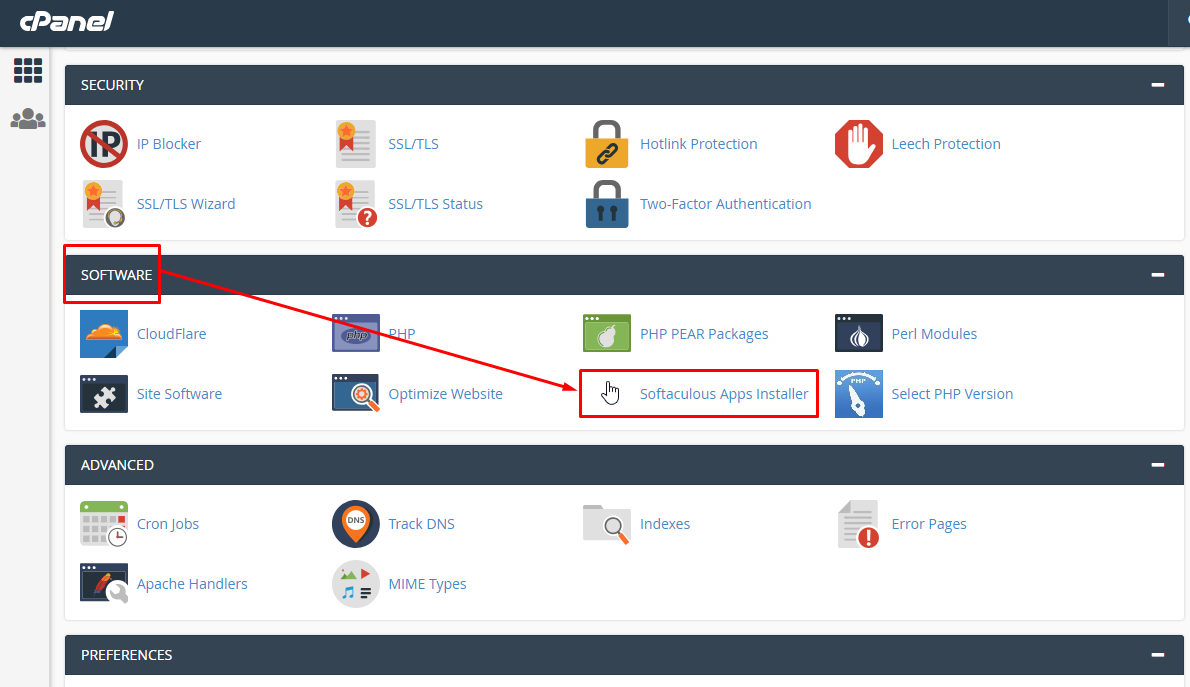Go to Perl Modules link
Image resolution: width=1190 pixels, height=687 pixels.
click(934, 333)
